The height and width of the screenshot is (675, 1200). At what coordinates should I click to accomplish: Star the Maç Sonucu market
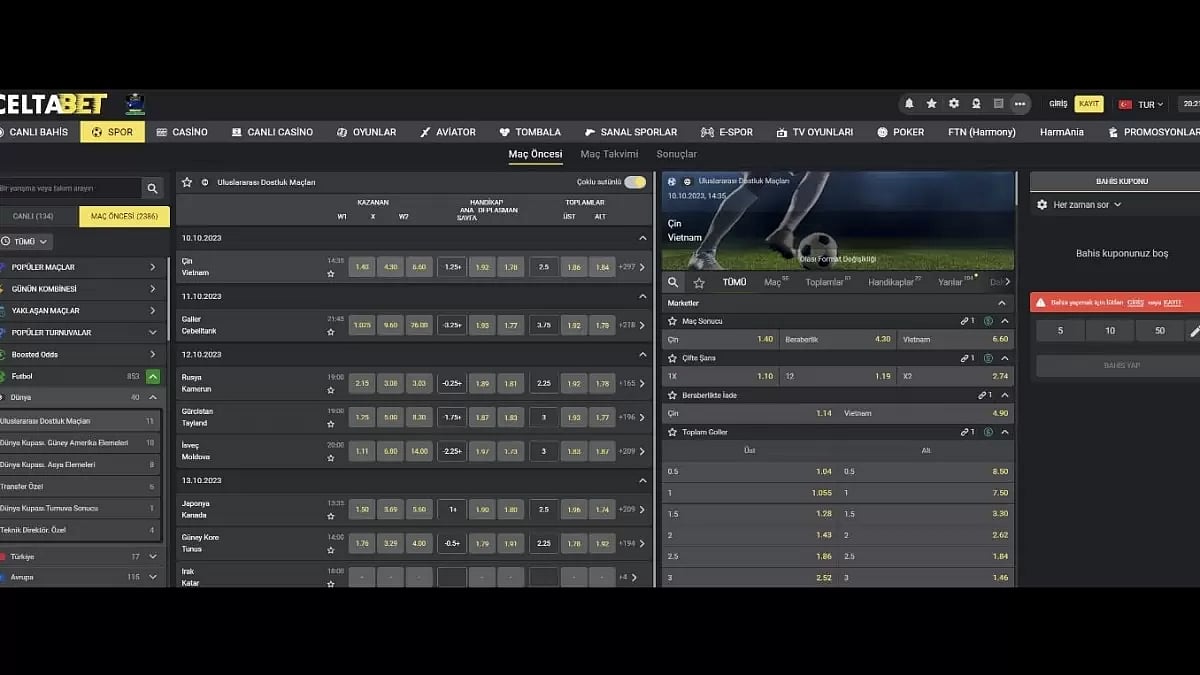point(673,321)
